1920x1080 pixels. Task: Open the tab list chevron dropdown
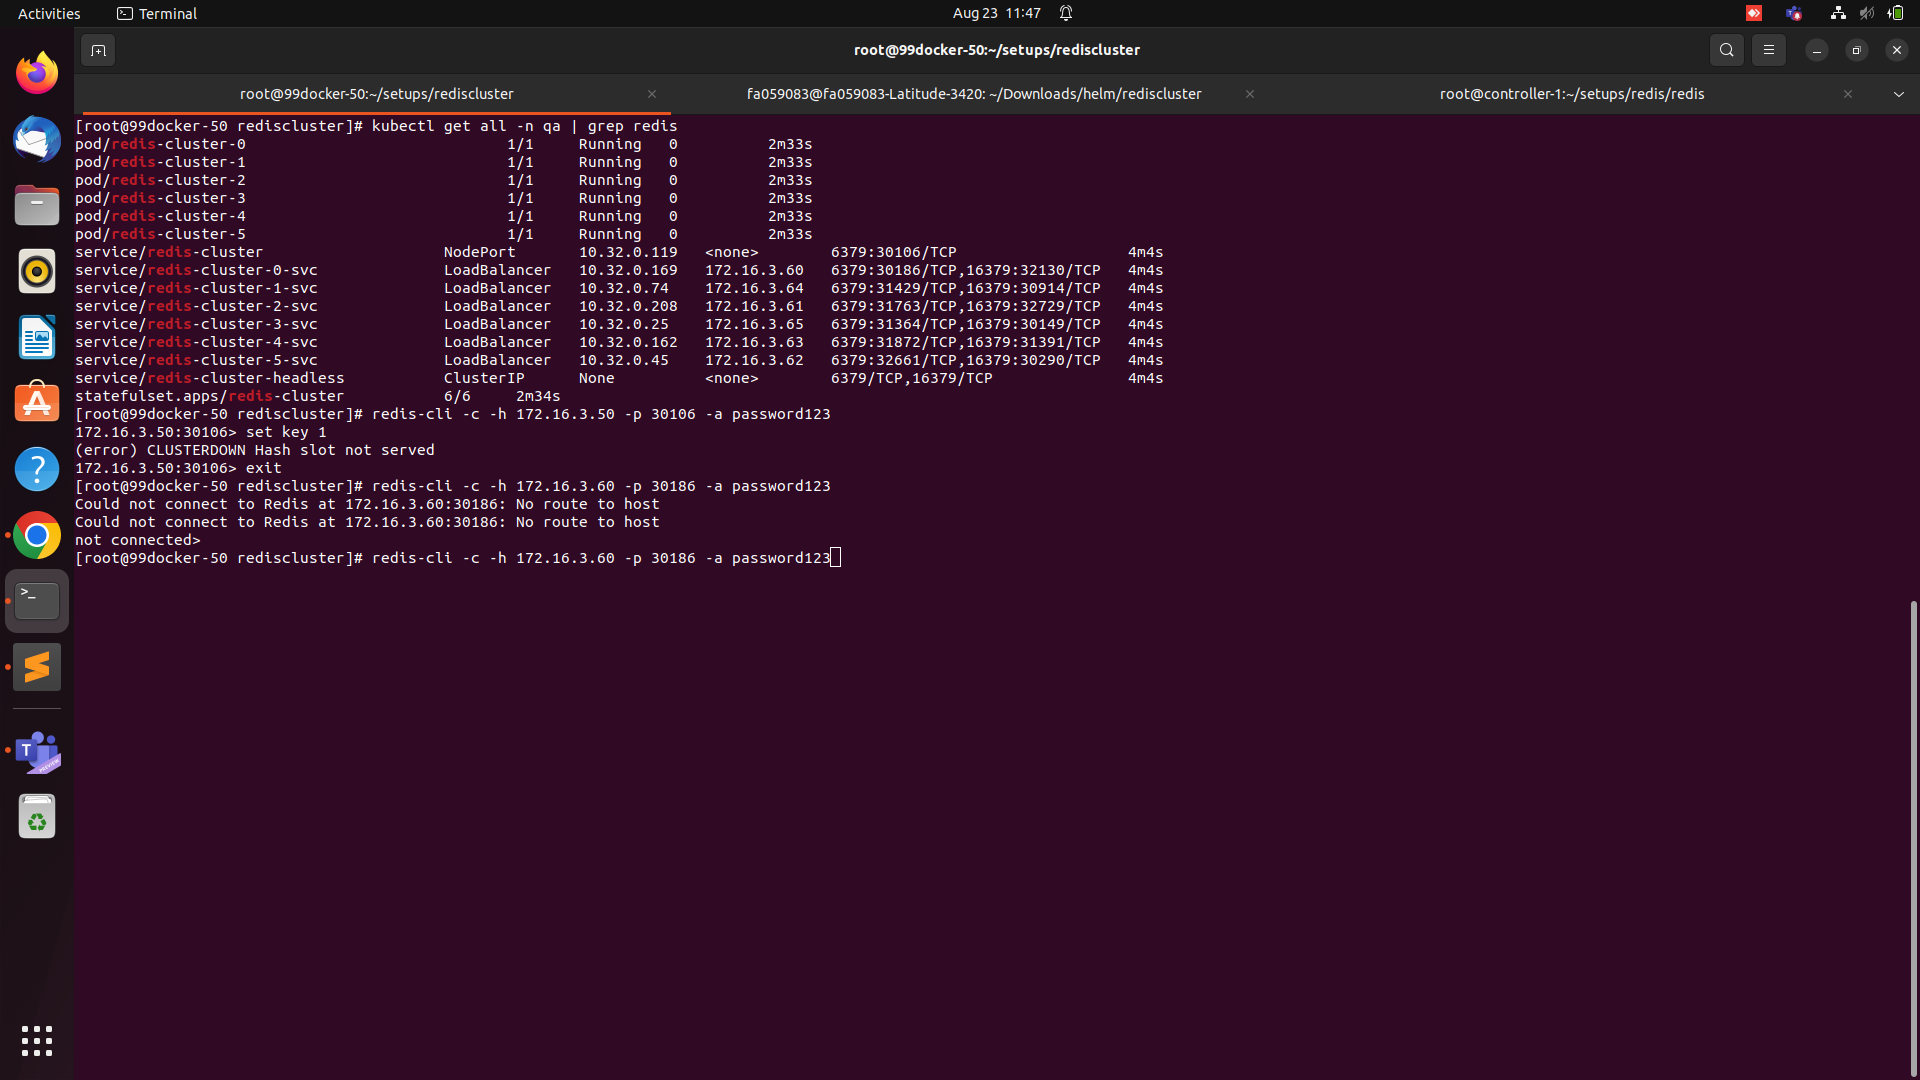click(1899, 93)
